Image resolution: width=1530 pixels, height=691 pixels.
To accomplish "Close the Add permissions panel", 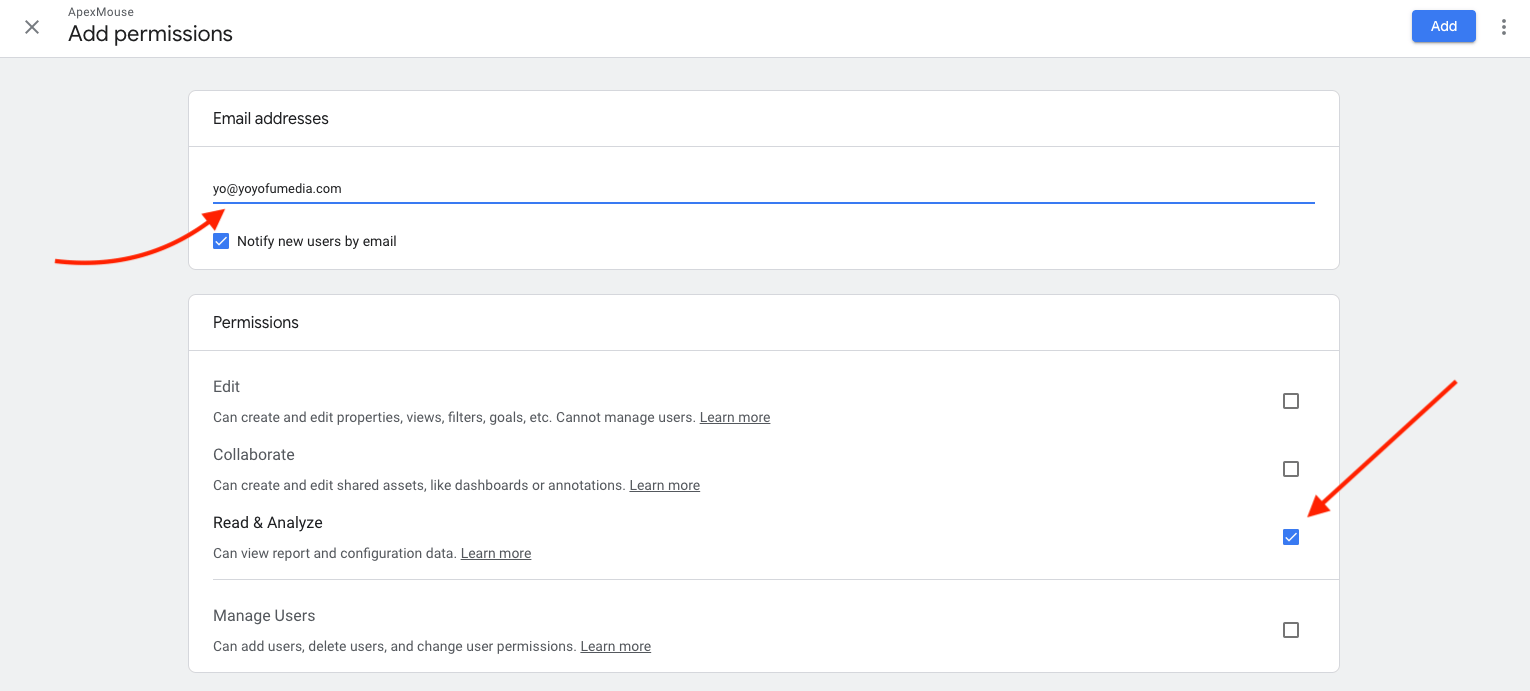I will [x=31, y=27].
